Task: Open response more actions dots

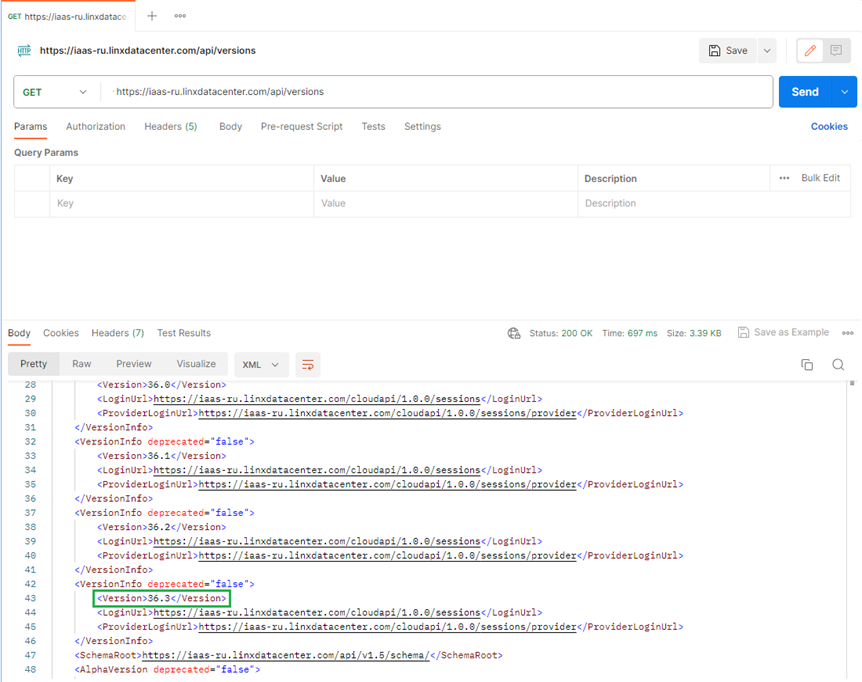Action: pos(848,333)
